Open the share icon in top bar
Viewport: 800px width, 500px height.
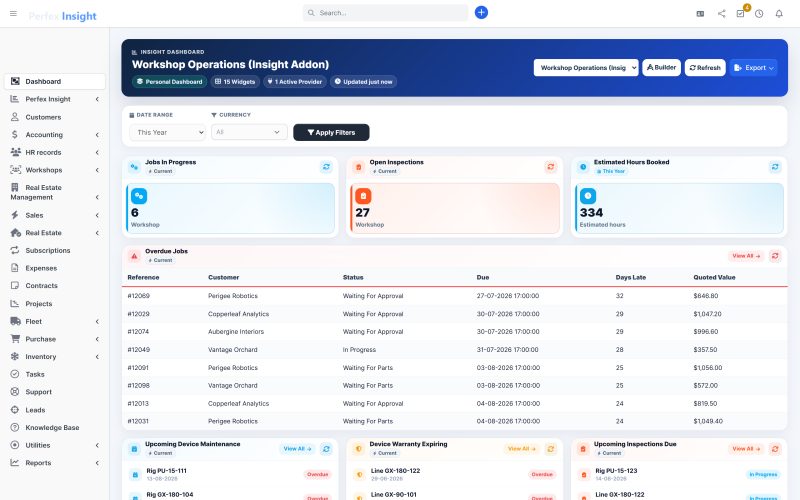pyautogui.click(x=721, y=14)
